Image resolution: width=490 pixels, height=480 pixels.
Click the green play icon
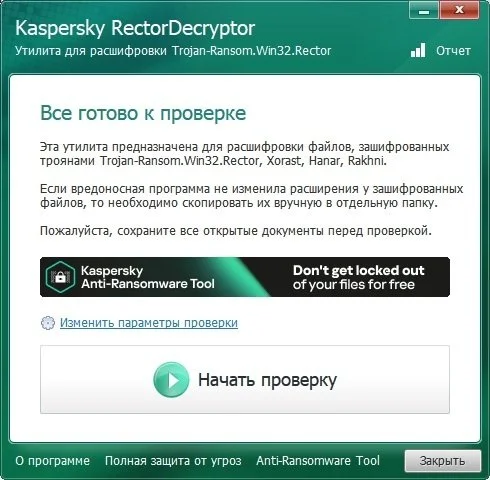click(171, 380)
